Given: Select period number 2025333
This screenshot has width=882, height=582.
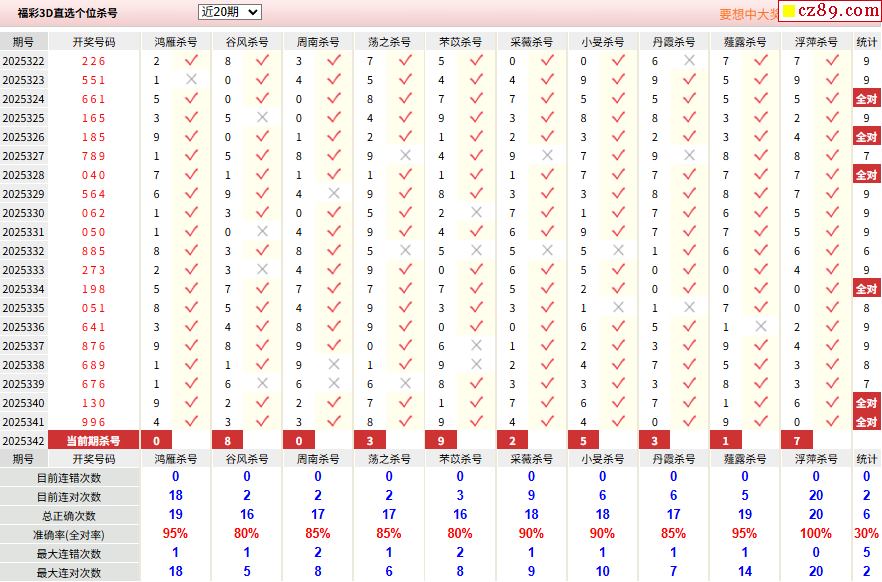Looking at the screenshot, I should [x=24, y=270].
